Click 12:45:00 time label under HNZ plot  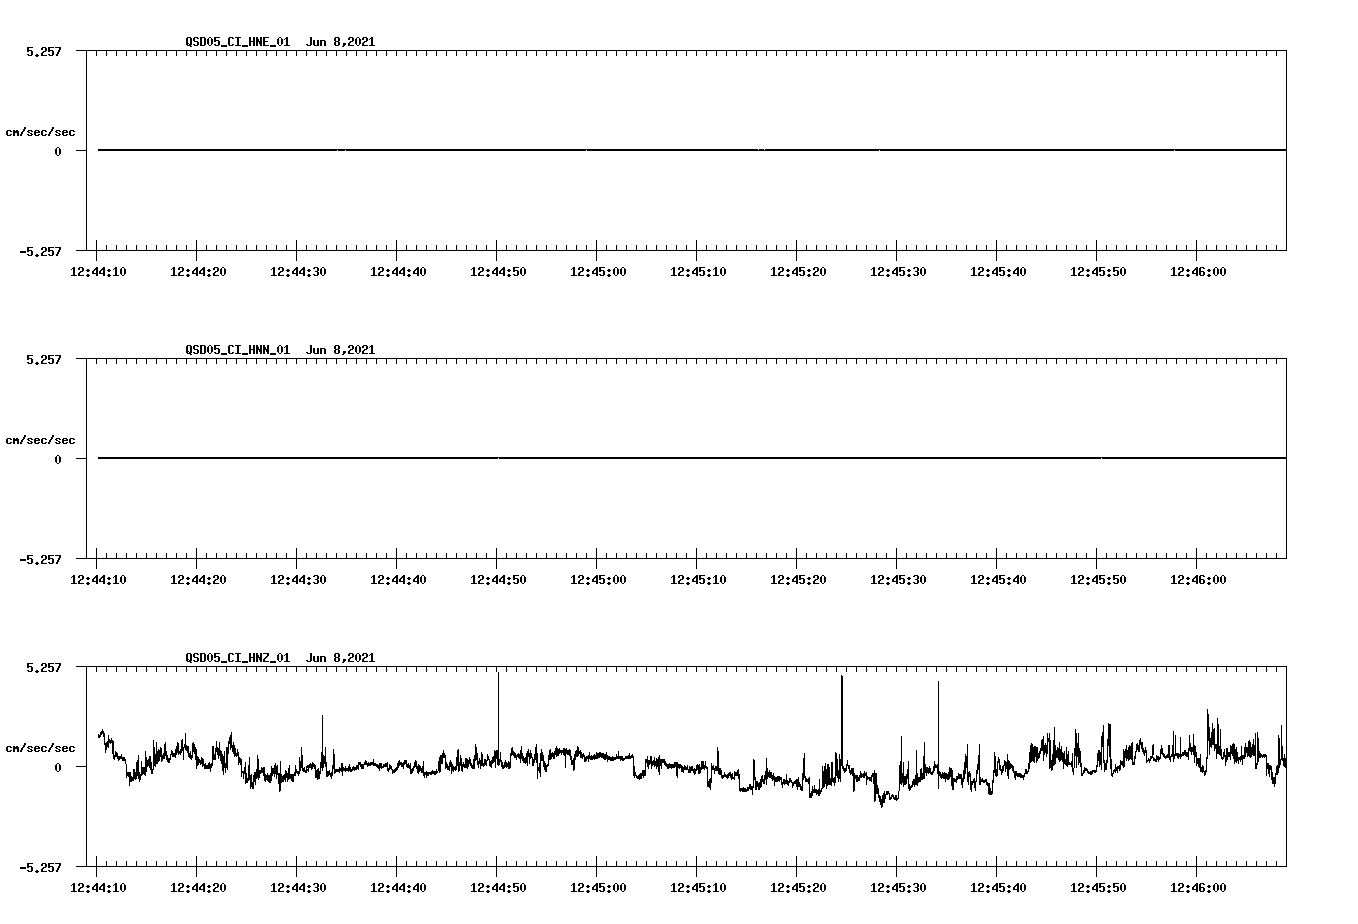click(598, 887)
